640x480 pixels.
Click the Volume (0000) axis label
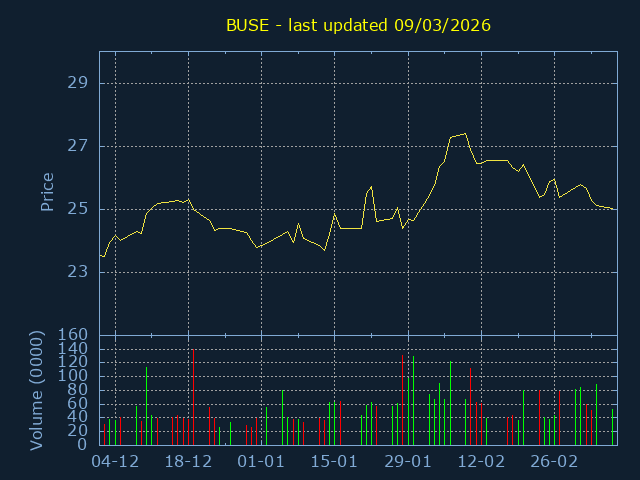[x=37, y=391]
